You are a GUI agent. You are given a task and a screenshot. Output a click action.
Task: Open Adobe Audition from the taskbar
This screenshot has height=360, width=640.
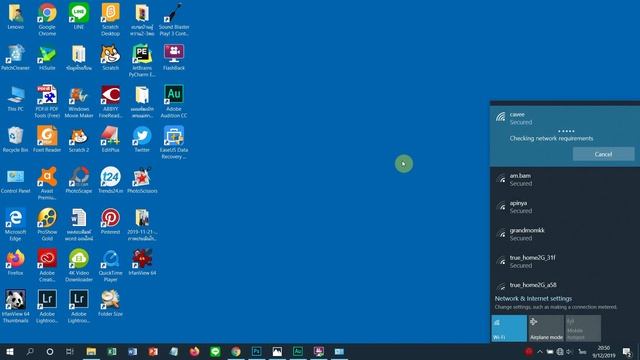pos(298,351)
